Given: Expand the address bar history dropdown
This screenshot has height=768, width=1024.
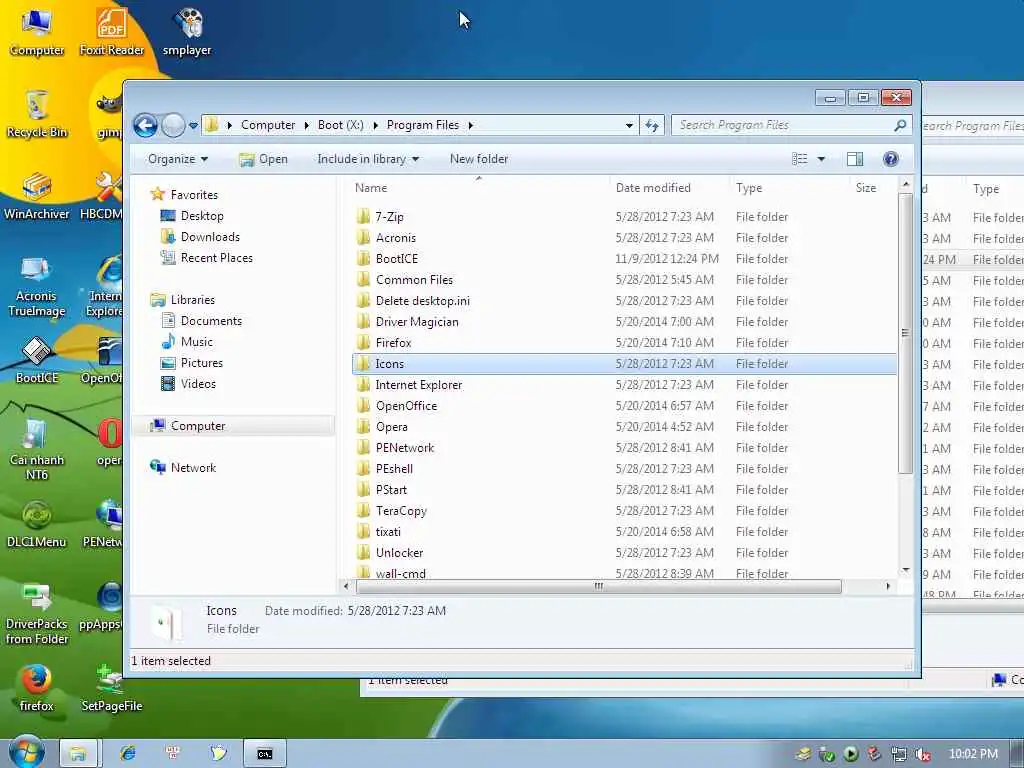Looking at the screenshot, I should (629, 125).
